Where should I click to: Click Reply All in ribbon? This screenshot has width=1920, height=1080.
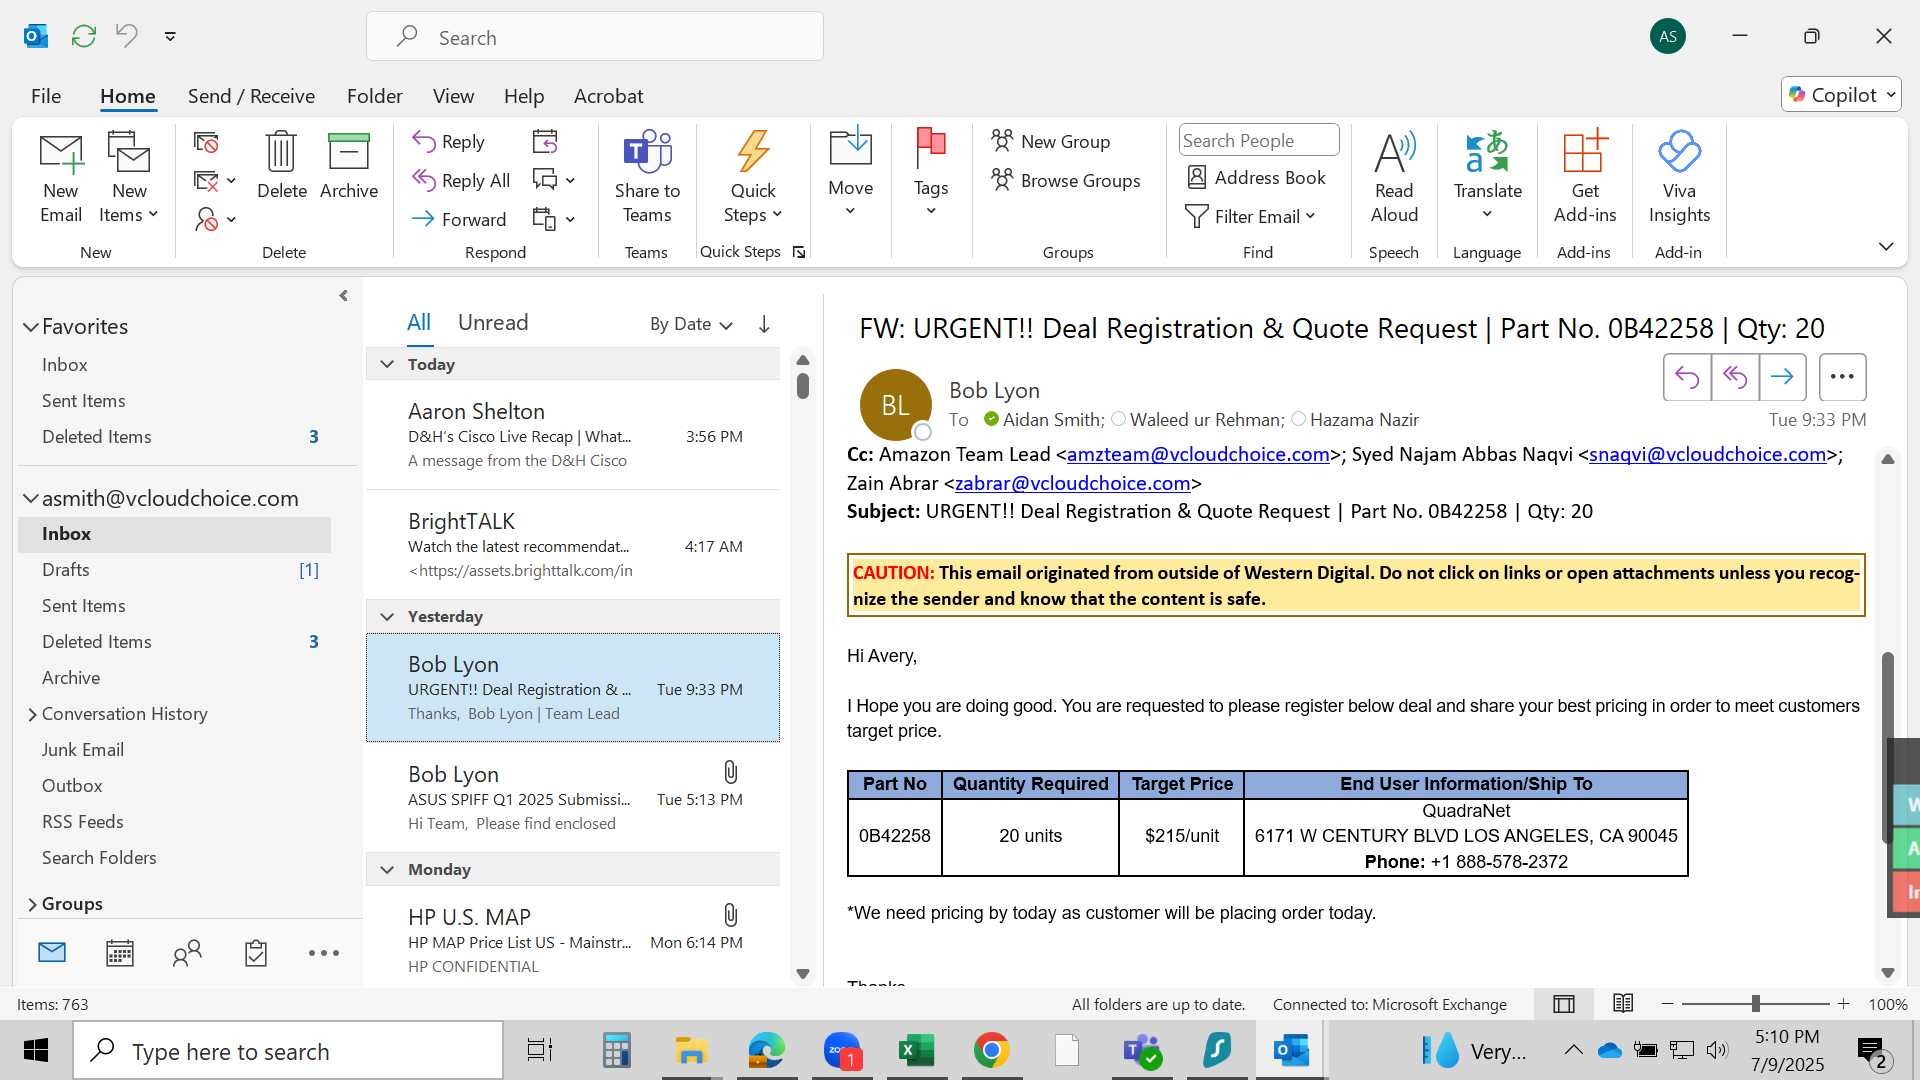click(x=462, y=180)
